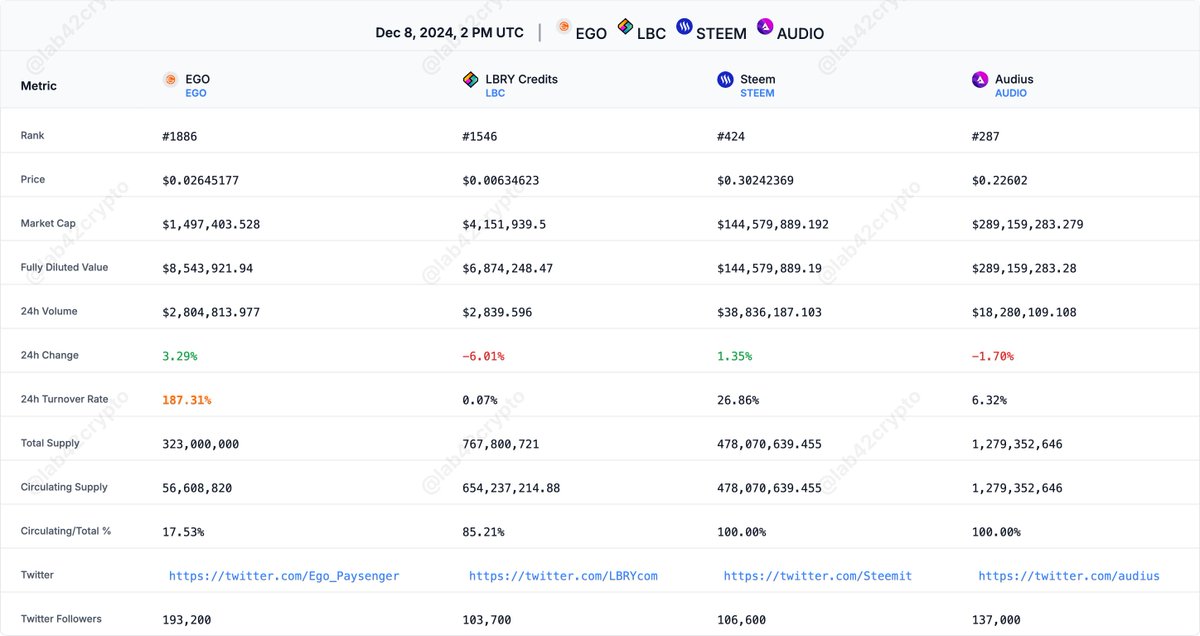
Task: Click Steem market cap $144,579,889.192
Action: click(x=773, y=224)
